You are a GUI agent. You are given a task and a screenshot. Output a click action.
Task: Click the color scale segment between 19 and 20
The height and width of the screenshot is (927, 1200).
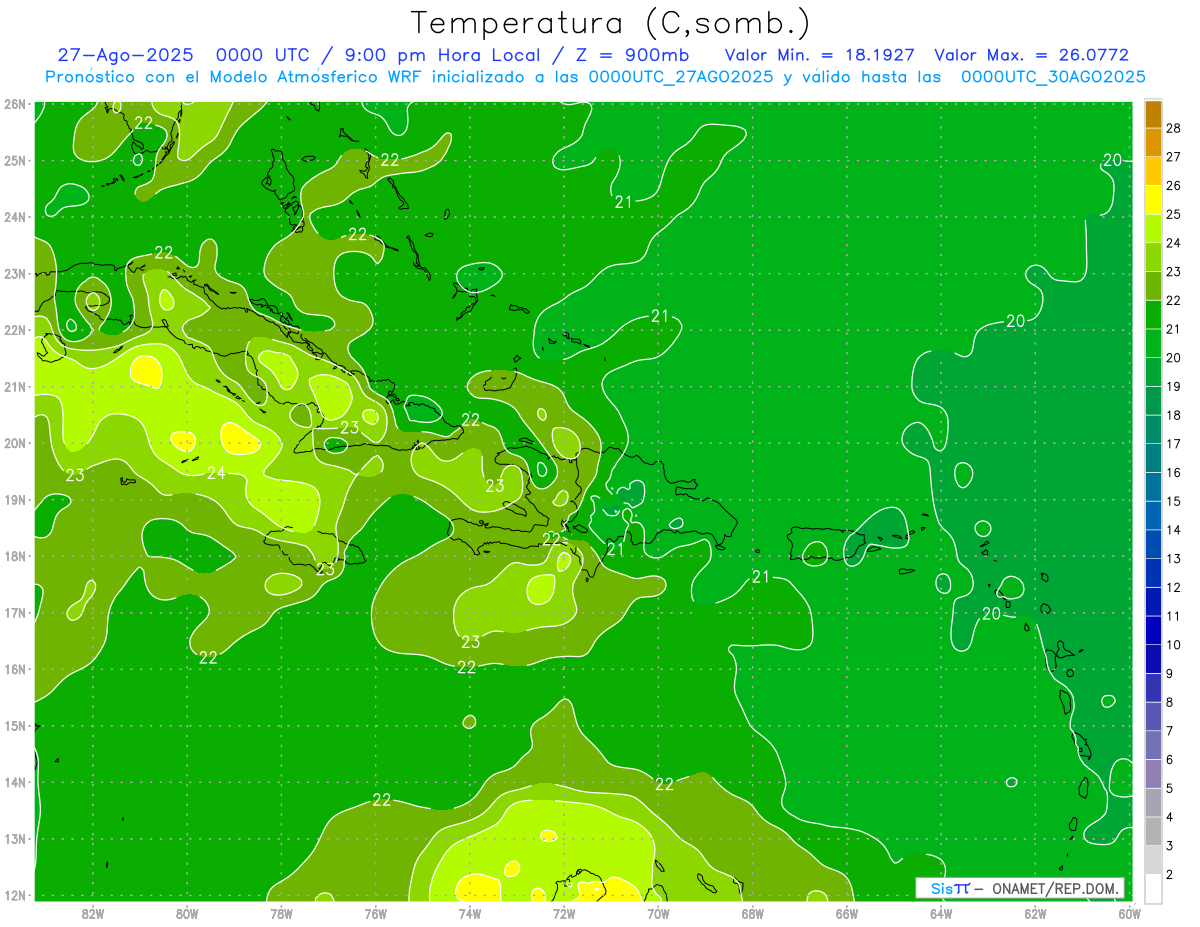(x=1153, y=372)
